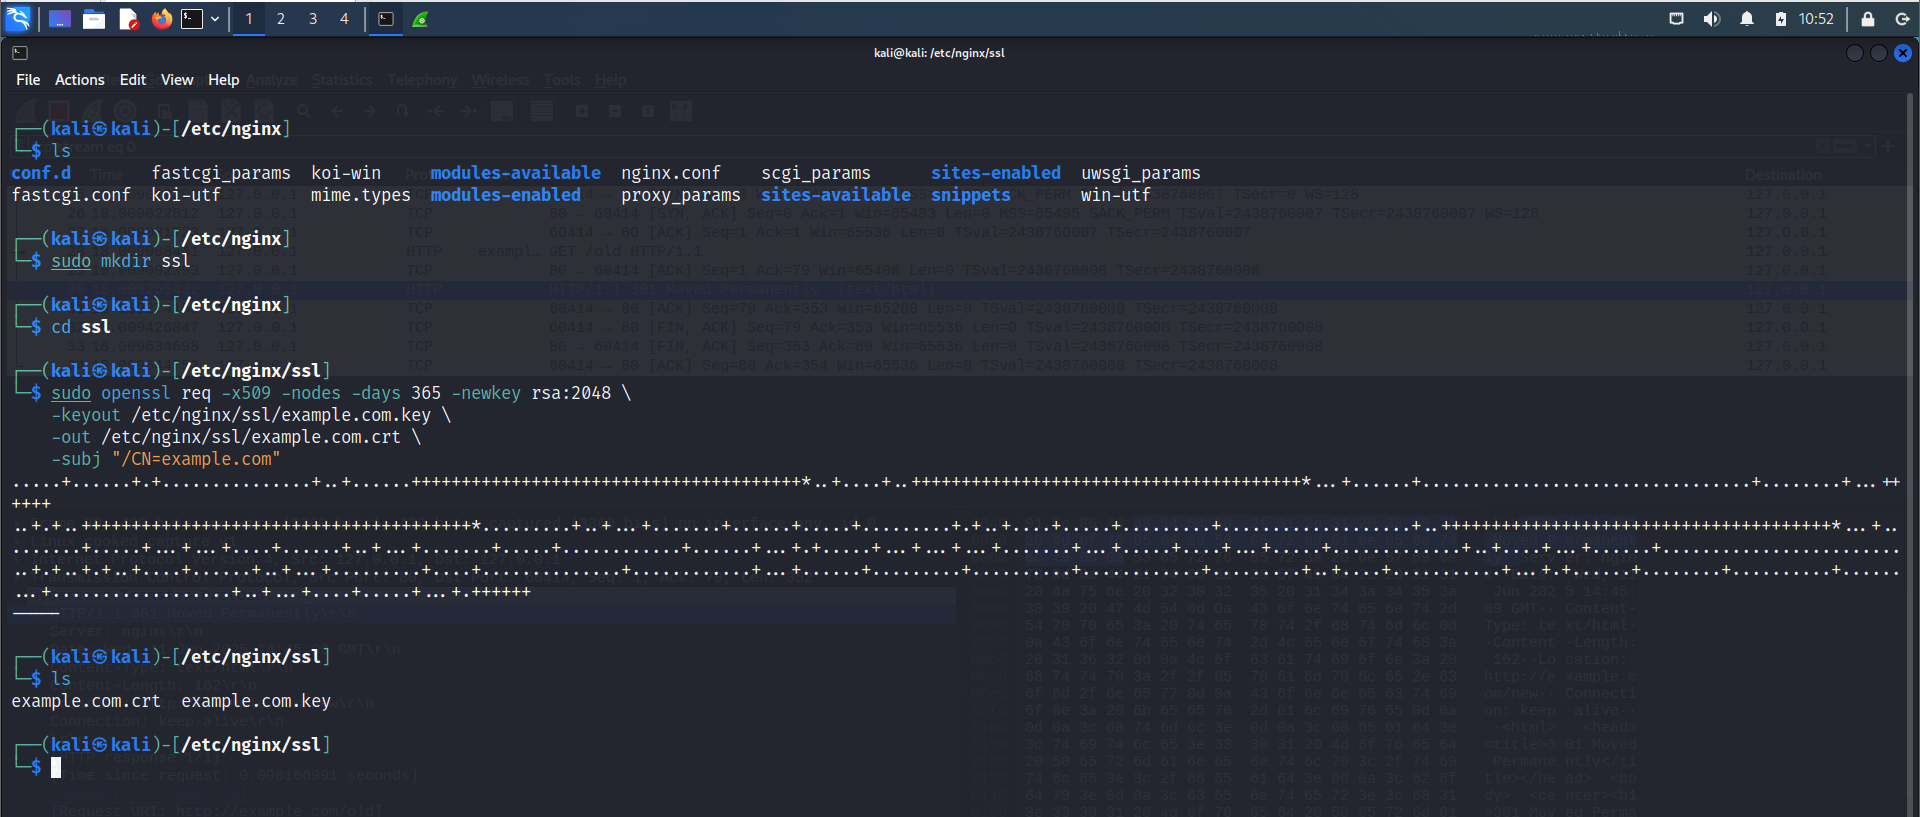Open the Kali applications menu
Image resolution: width=1920 pixels, height=817 pixels.
18,18
